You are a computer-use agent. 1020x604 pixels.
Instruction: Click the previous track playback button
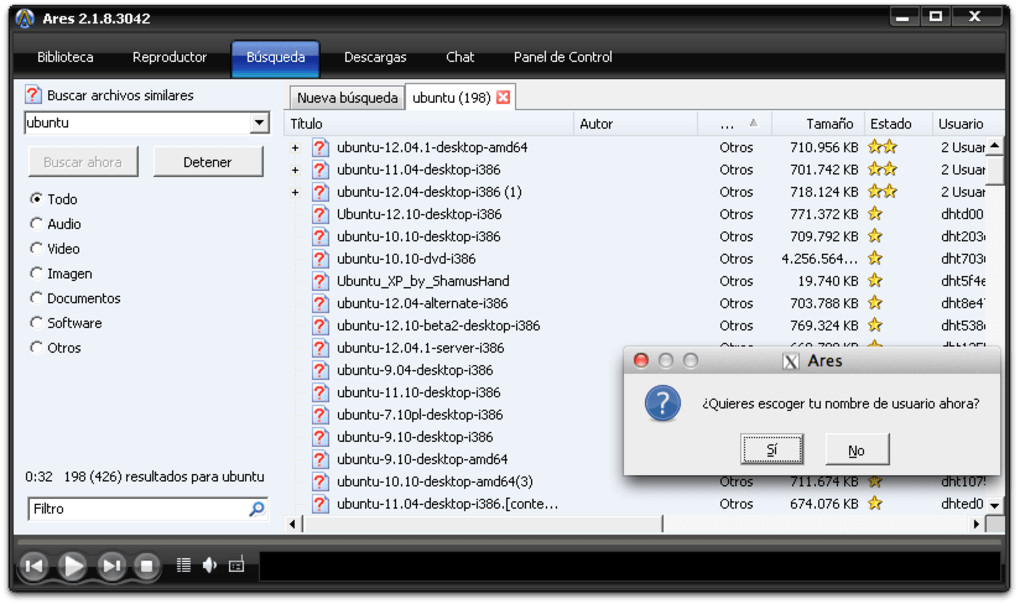point(34,566)
